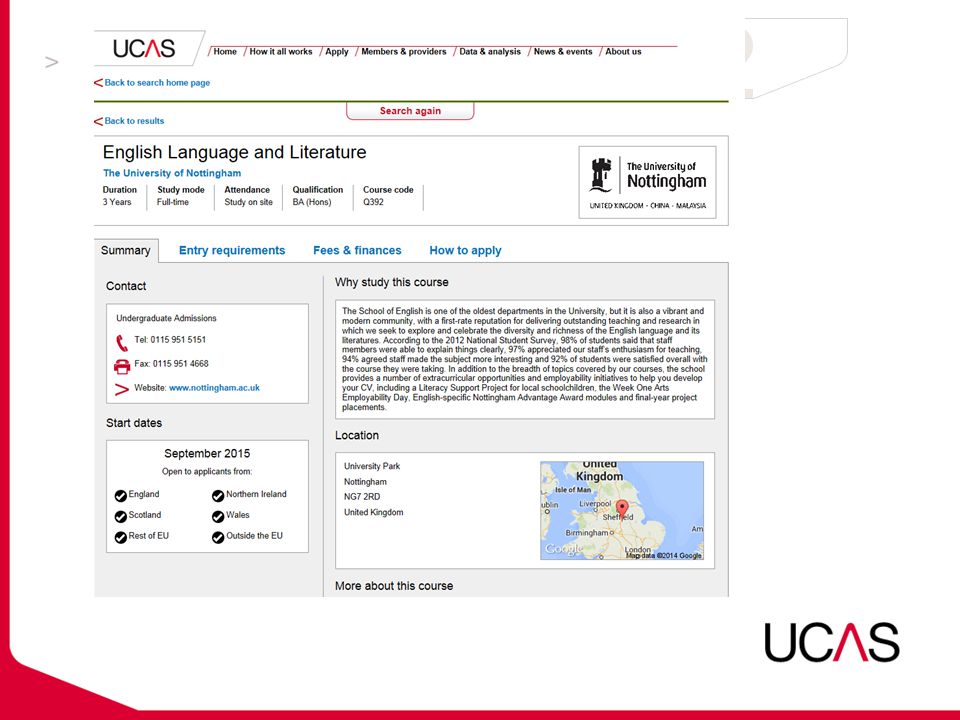Image resolution: width=960 pixels, height=720 pixels.
Task: Click the Scotland checkmark
Action: pos(121,516)
